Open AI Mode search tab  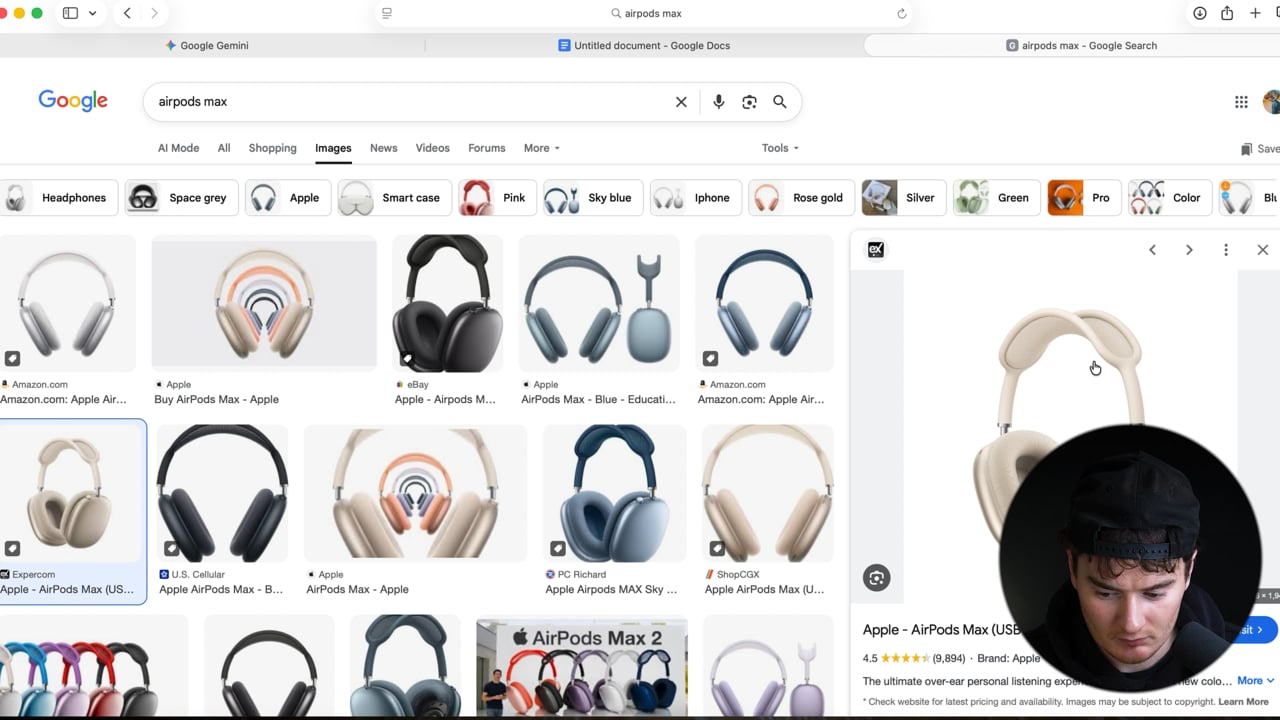coord(178,148)
